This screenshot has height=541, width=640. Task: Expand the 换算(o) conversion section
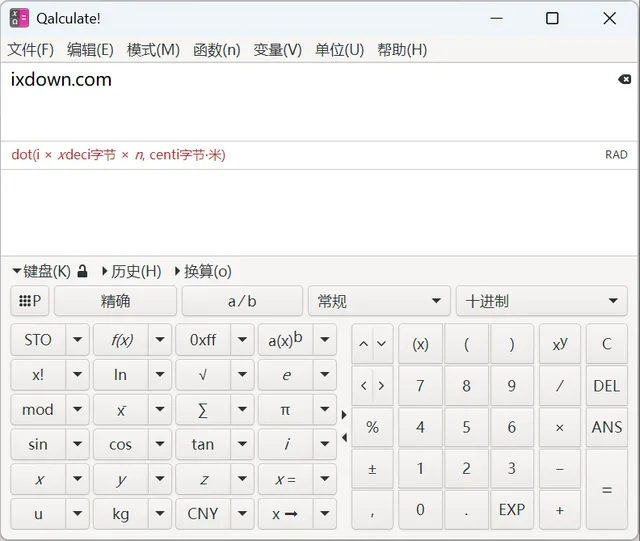tap(203, 271)
